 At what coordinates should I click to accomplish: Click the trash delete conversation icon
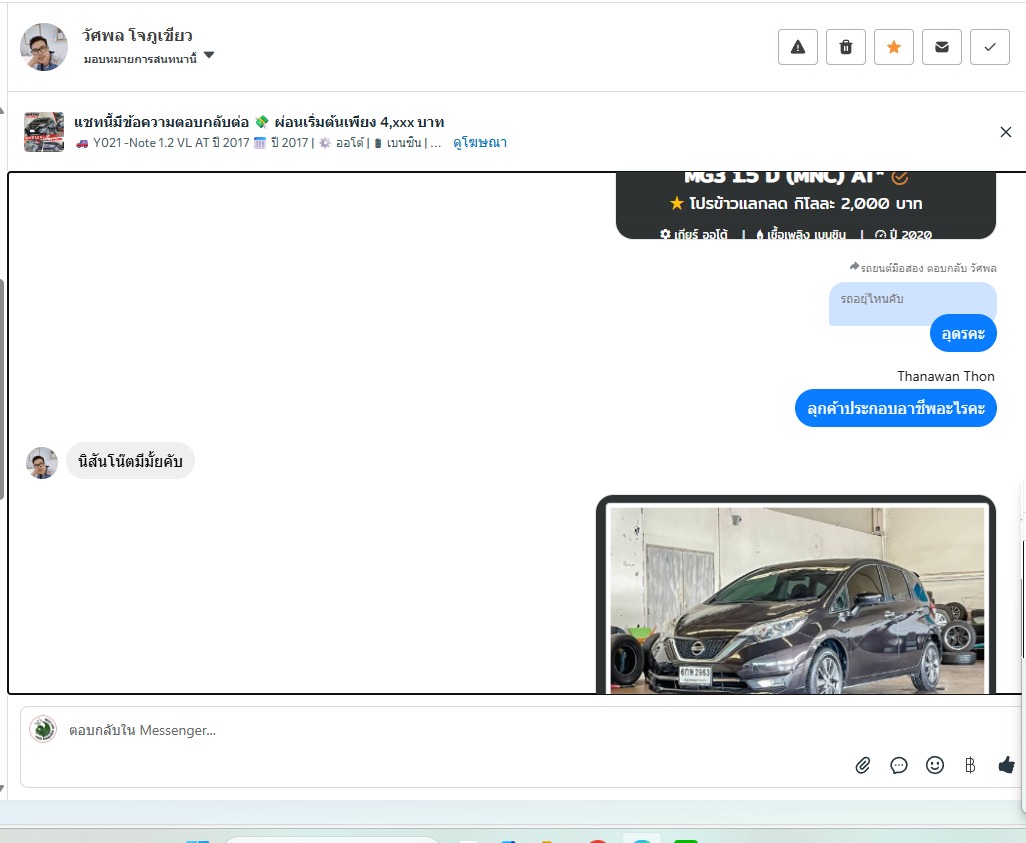pos(846,47)
